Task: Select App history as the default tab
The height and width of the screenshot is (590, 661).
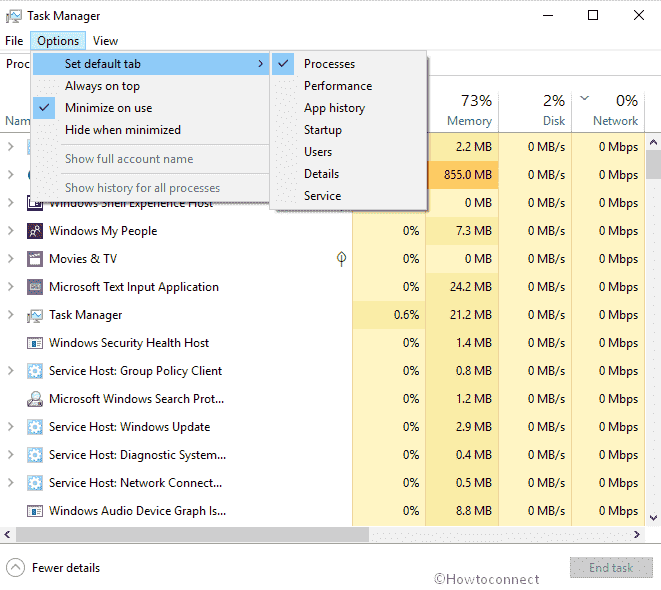Action: [349, 108]
